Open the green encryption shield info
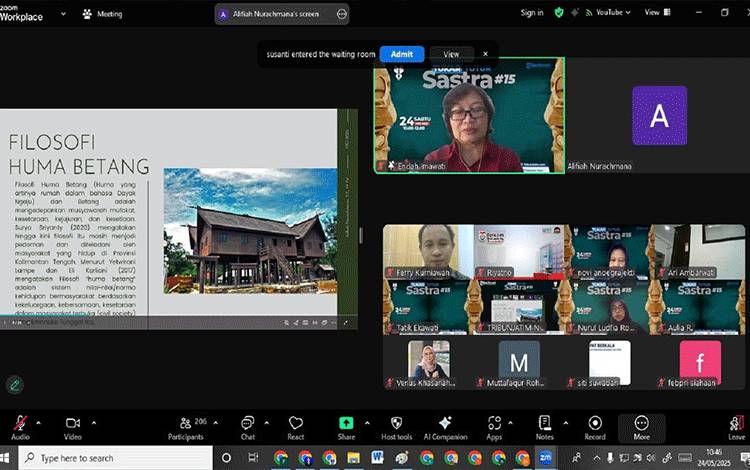 coord(559,12)
